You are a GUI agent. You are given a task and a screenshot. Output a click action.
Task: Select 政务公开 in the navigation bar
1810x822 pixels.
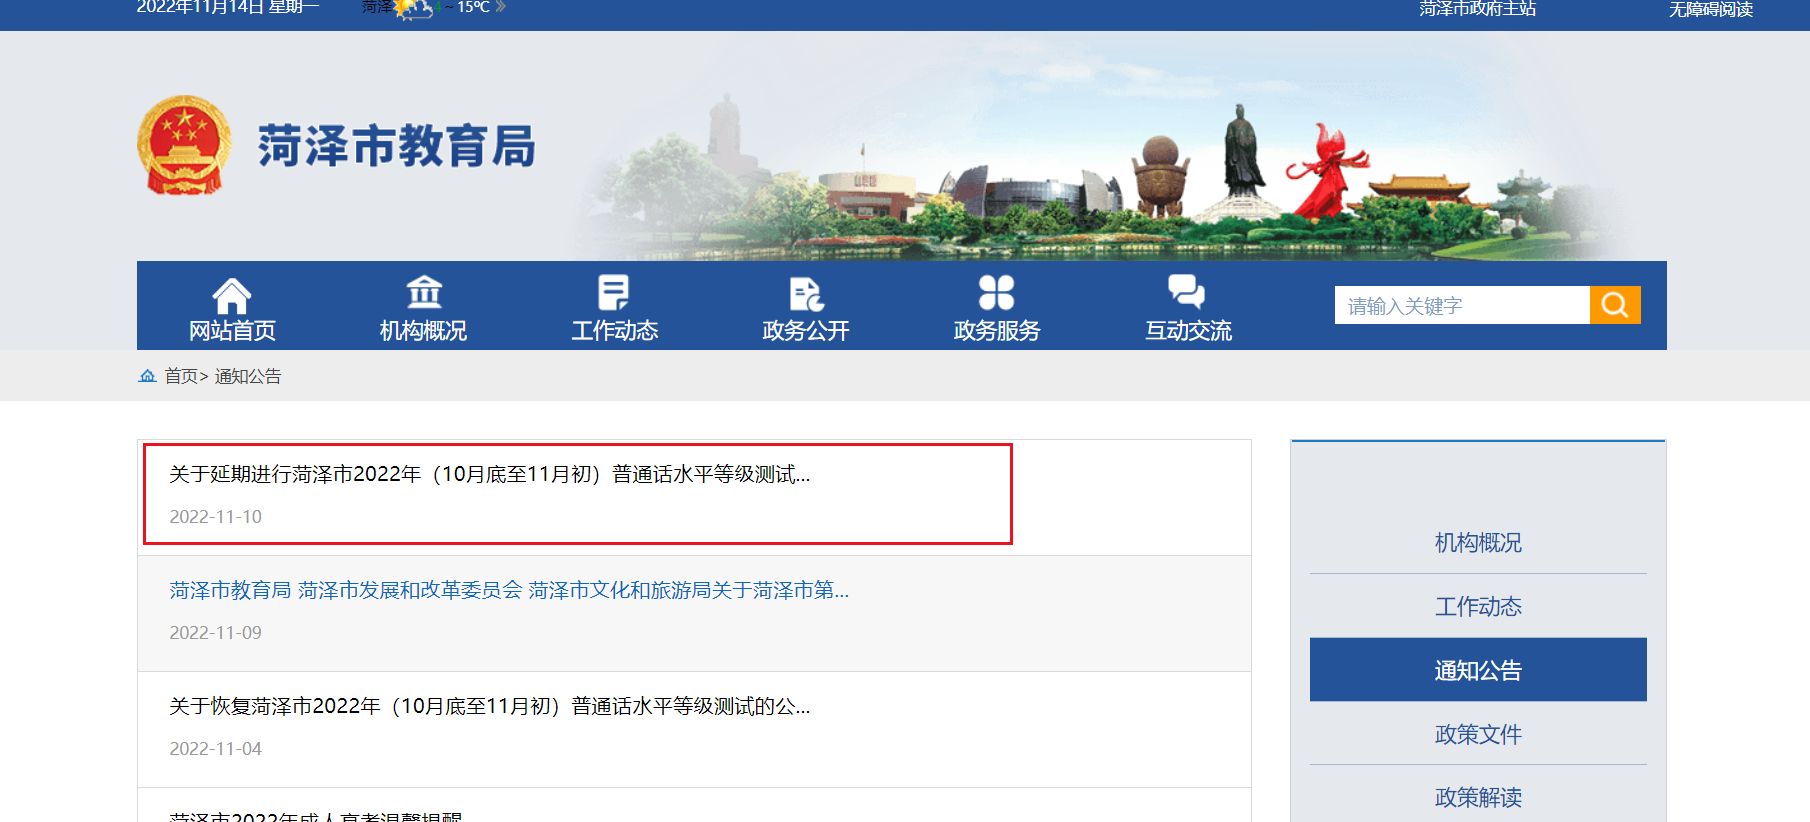(806, 331)
